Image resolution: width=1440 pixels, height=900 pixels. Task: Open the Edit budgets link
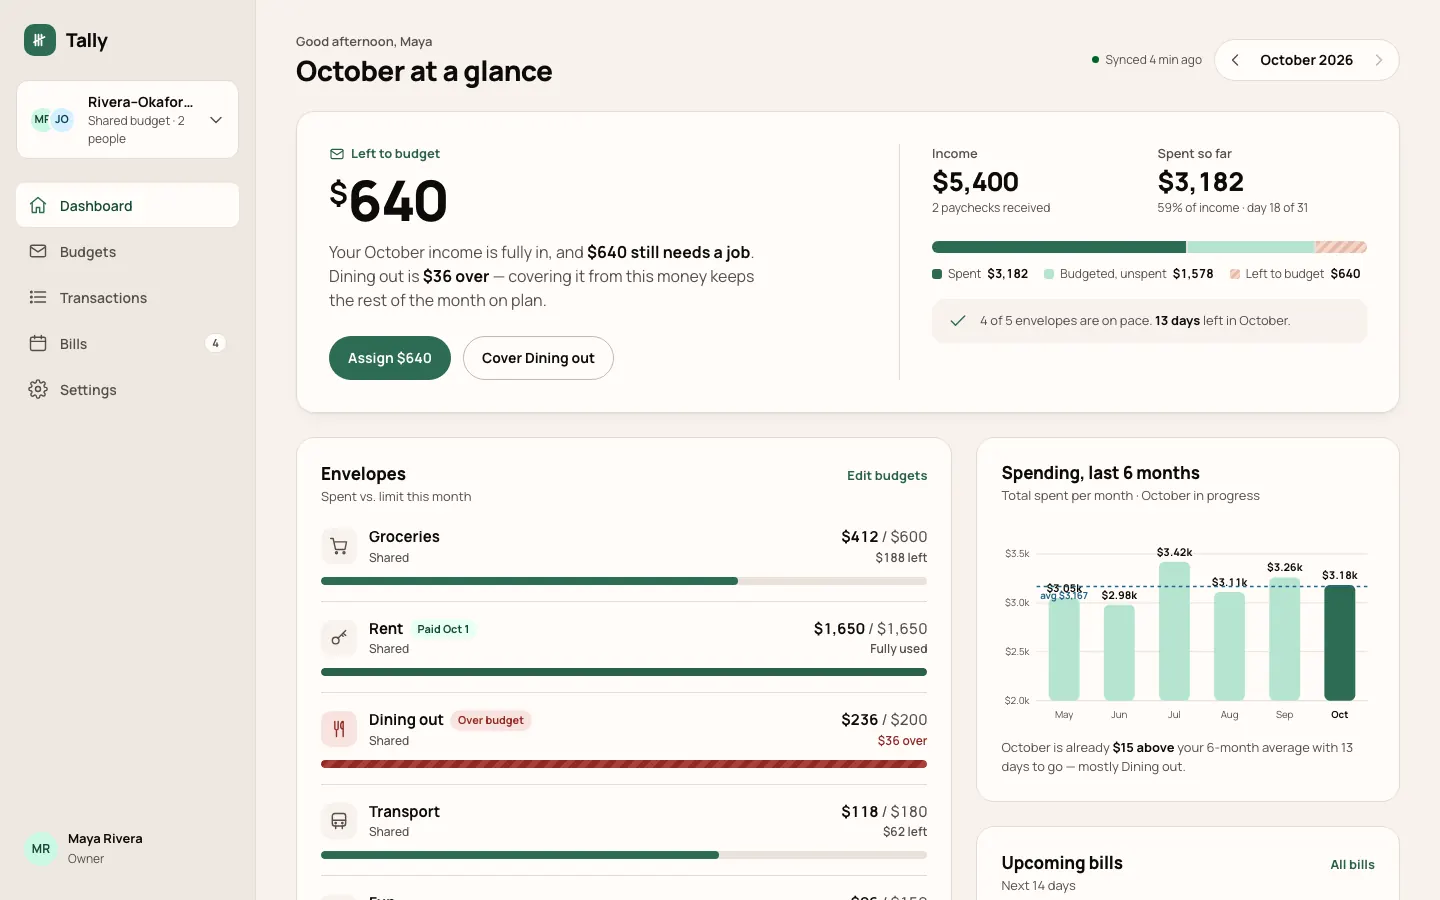(887, 476)
